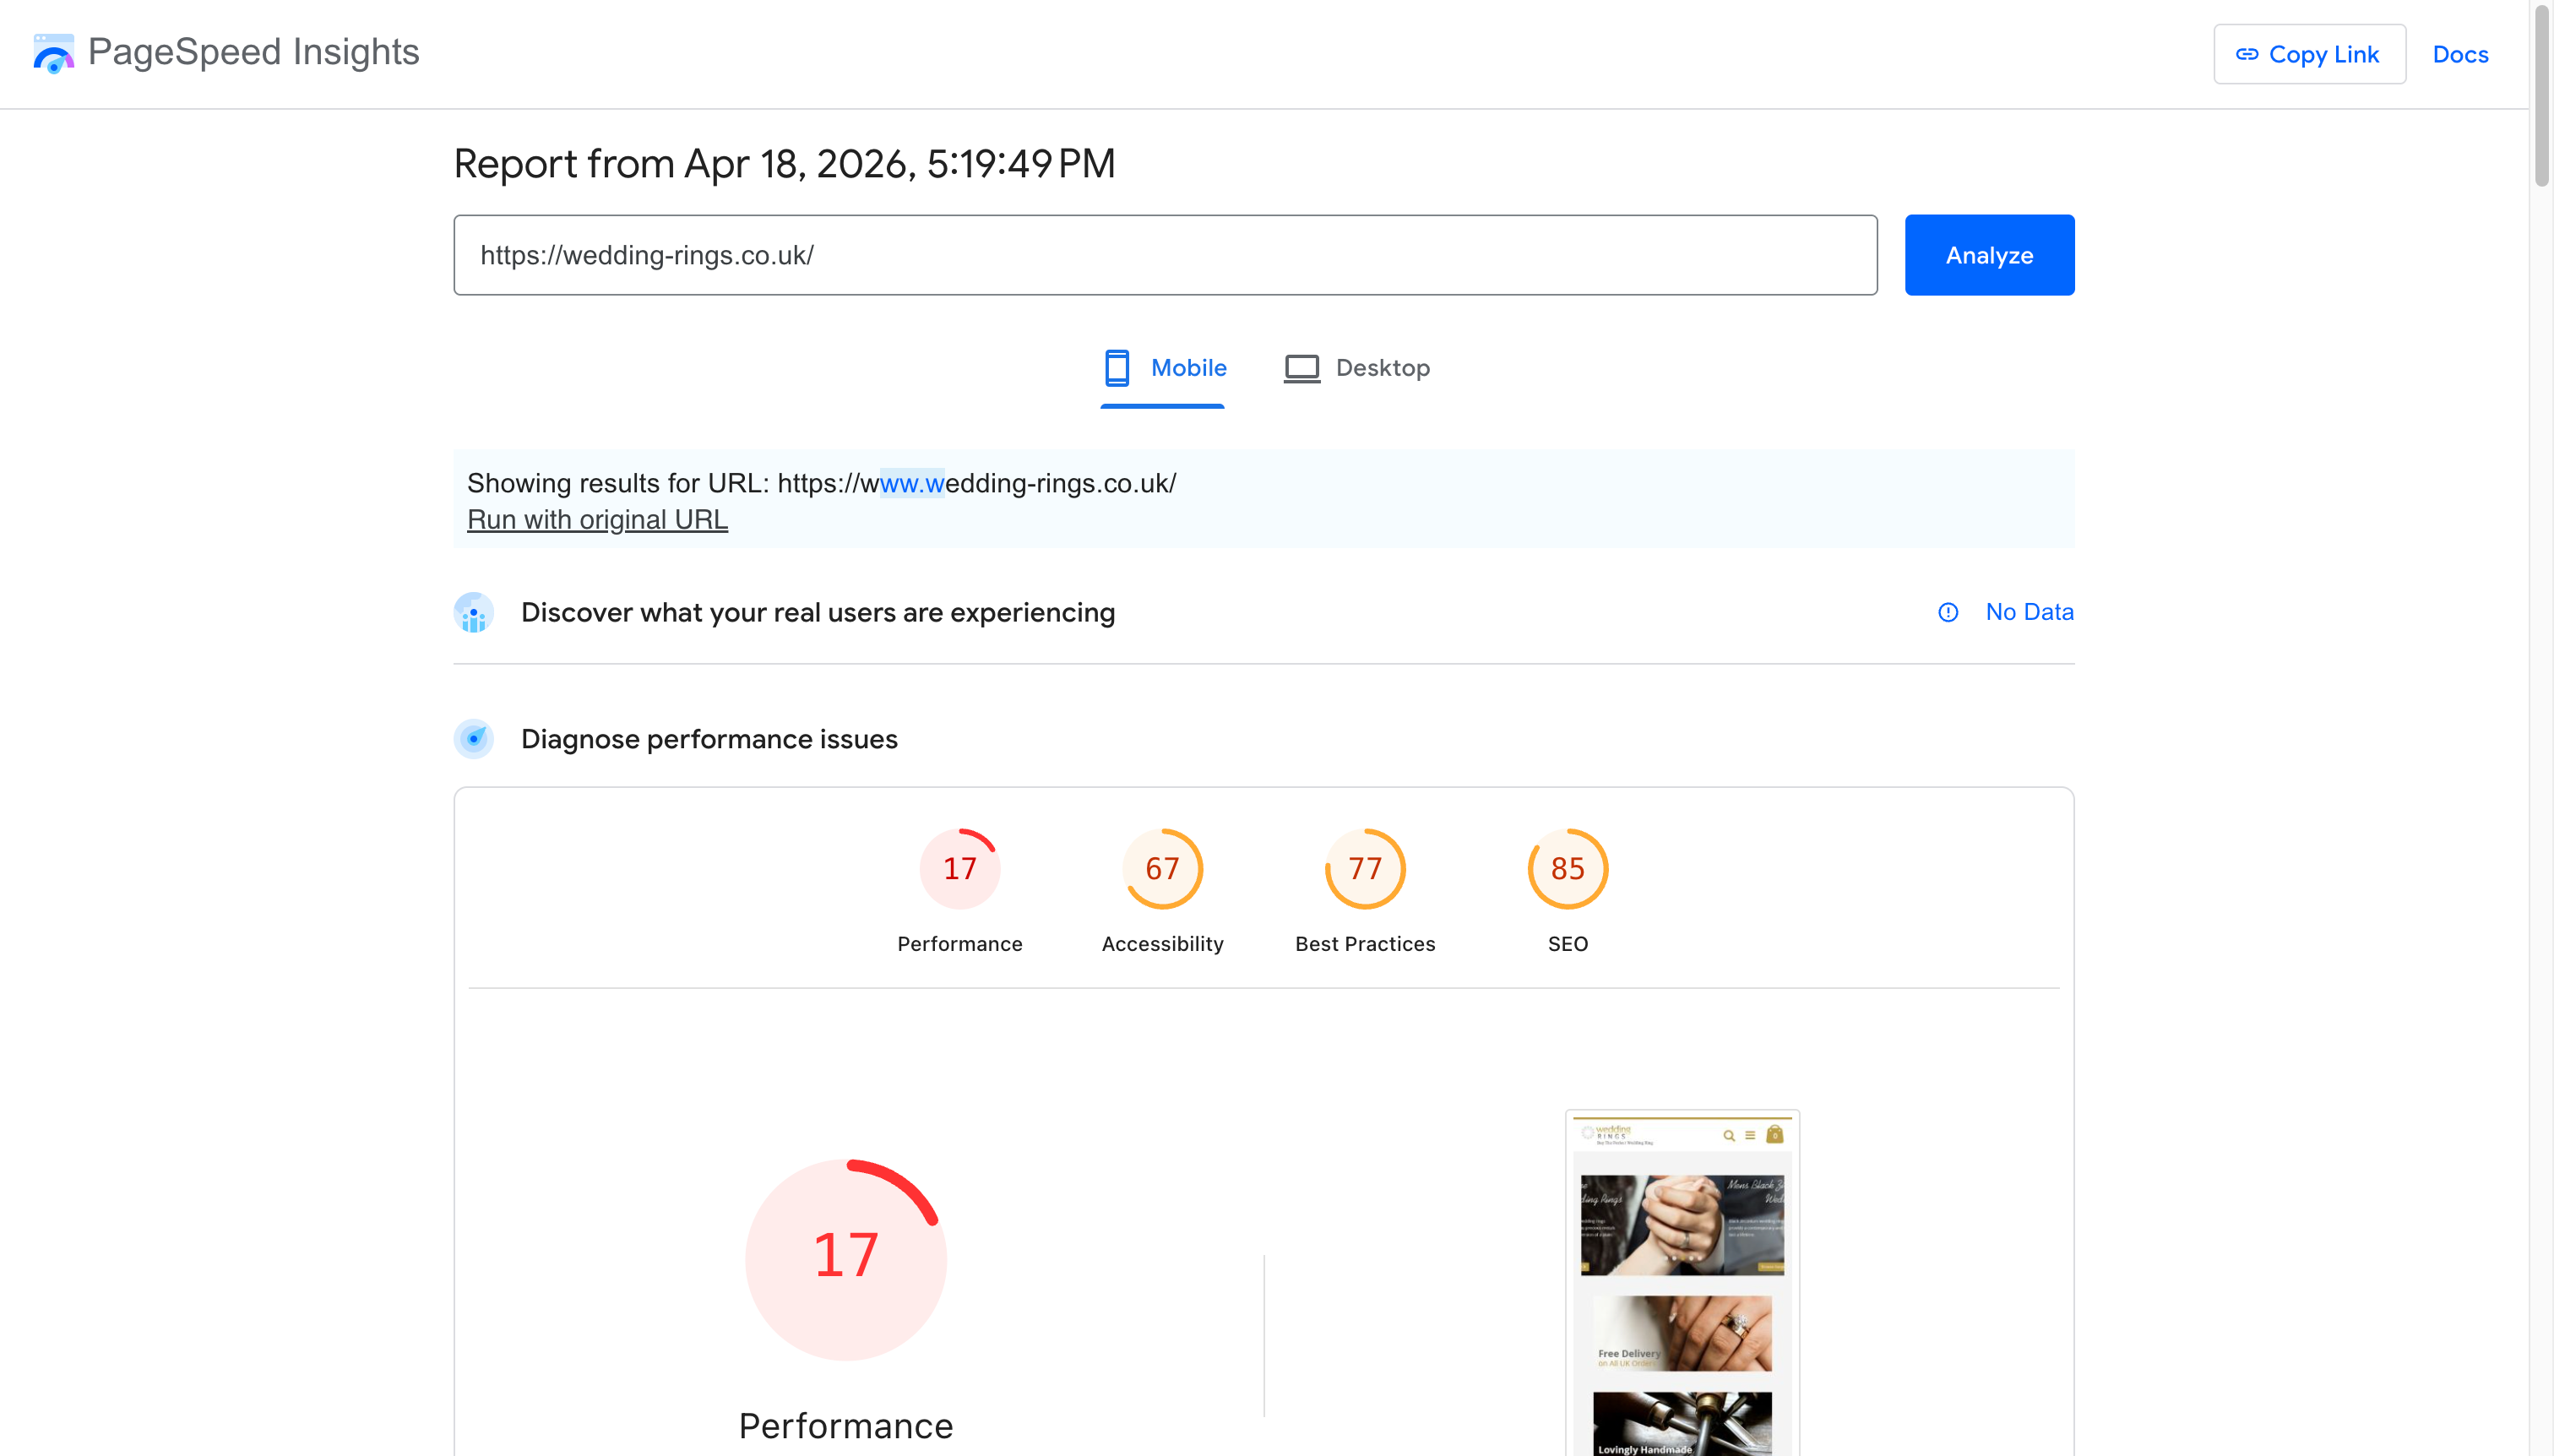Click the Desktop laptop icon
The height and width of the screenshot is (1456, 2554).
tap(1301, 368)
